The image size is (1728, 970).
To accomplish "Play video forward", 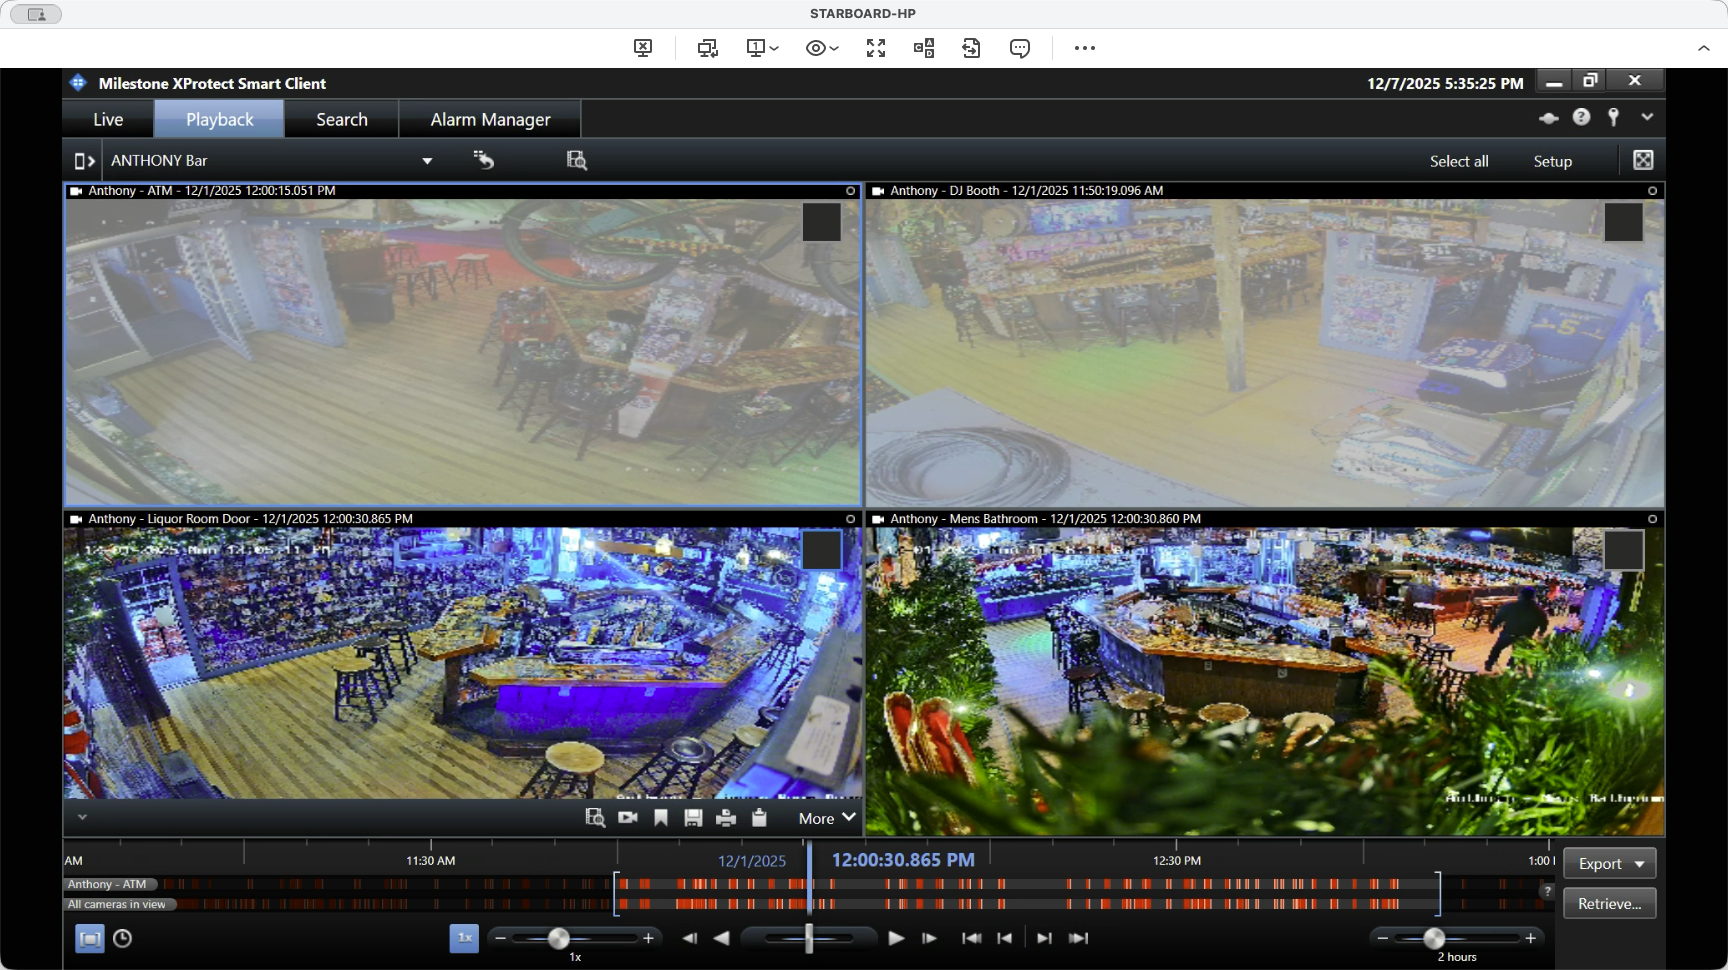I will point(896,938).
